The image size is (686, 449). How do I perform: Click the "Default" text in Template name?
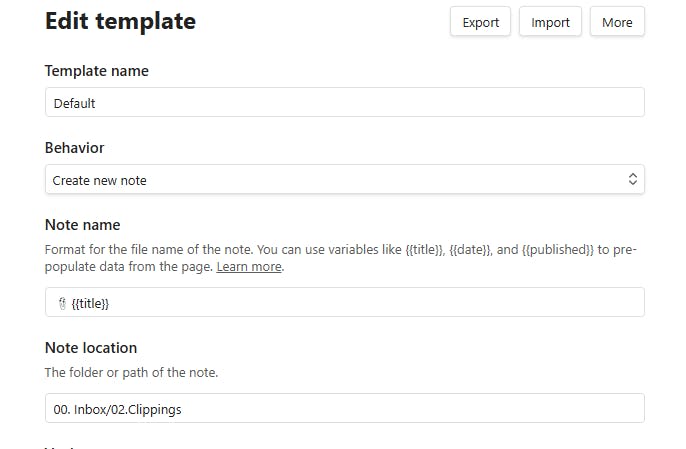point(74,103)
